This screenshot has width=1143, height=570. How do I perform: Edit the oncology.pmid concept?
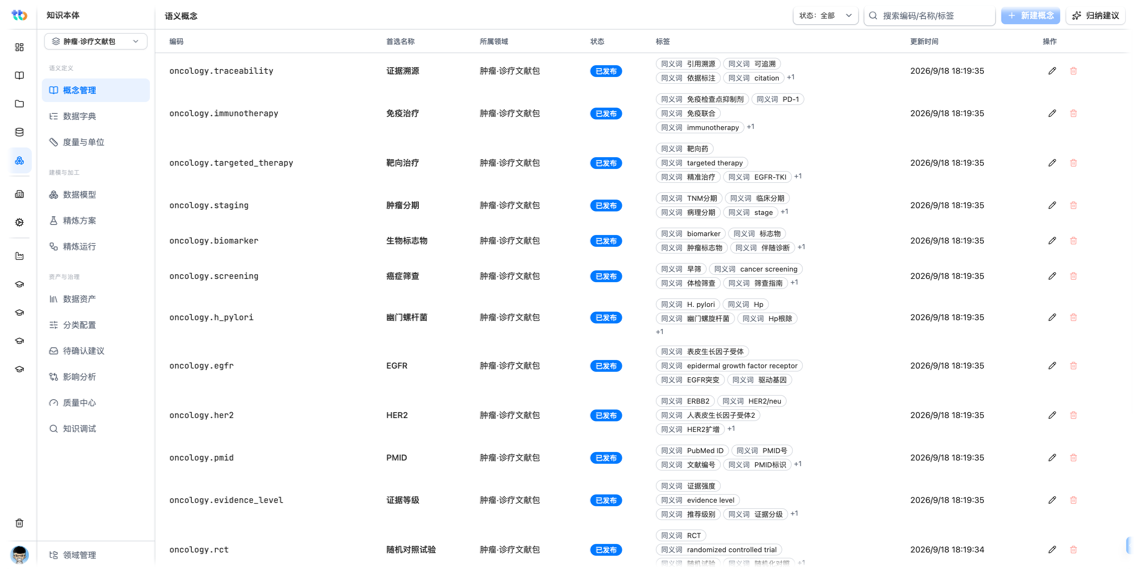tap(1052, 457)
